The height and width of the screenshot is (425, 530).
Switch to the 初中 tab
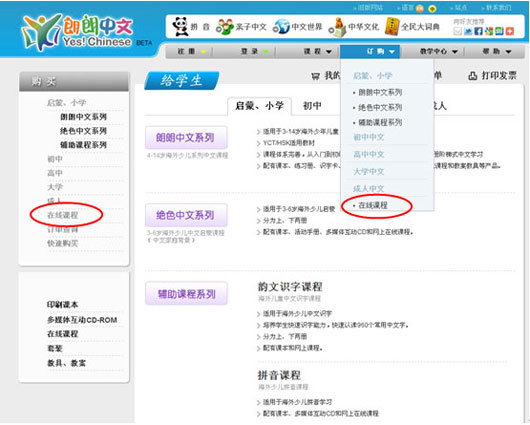coord(312,106)
